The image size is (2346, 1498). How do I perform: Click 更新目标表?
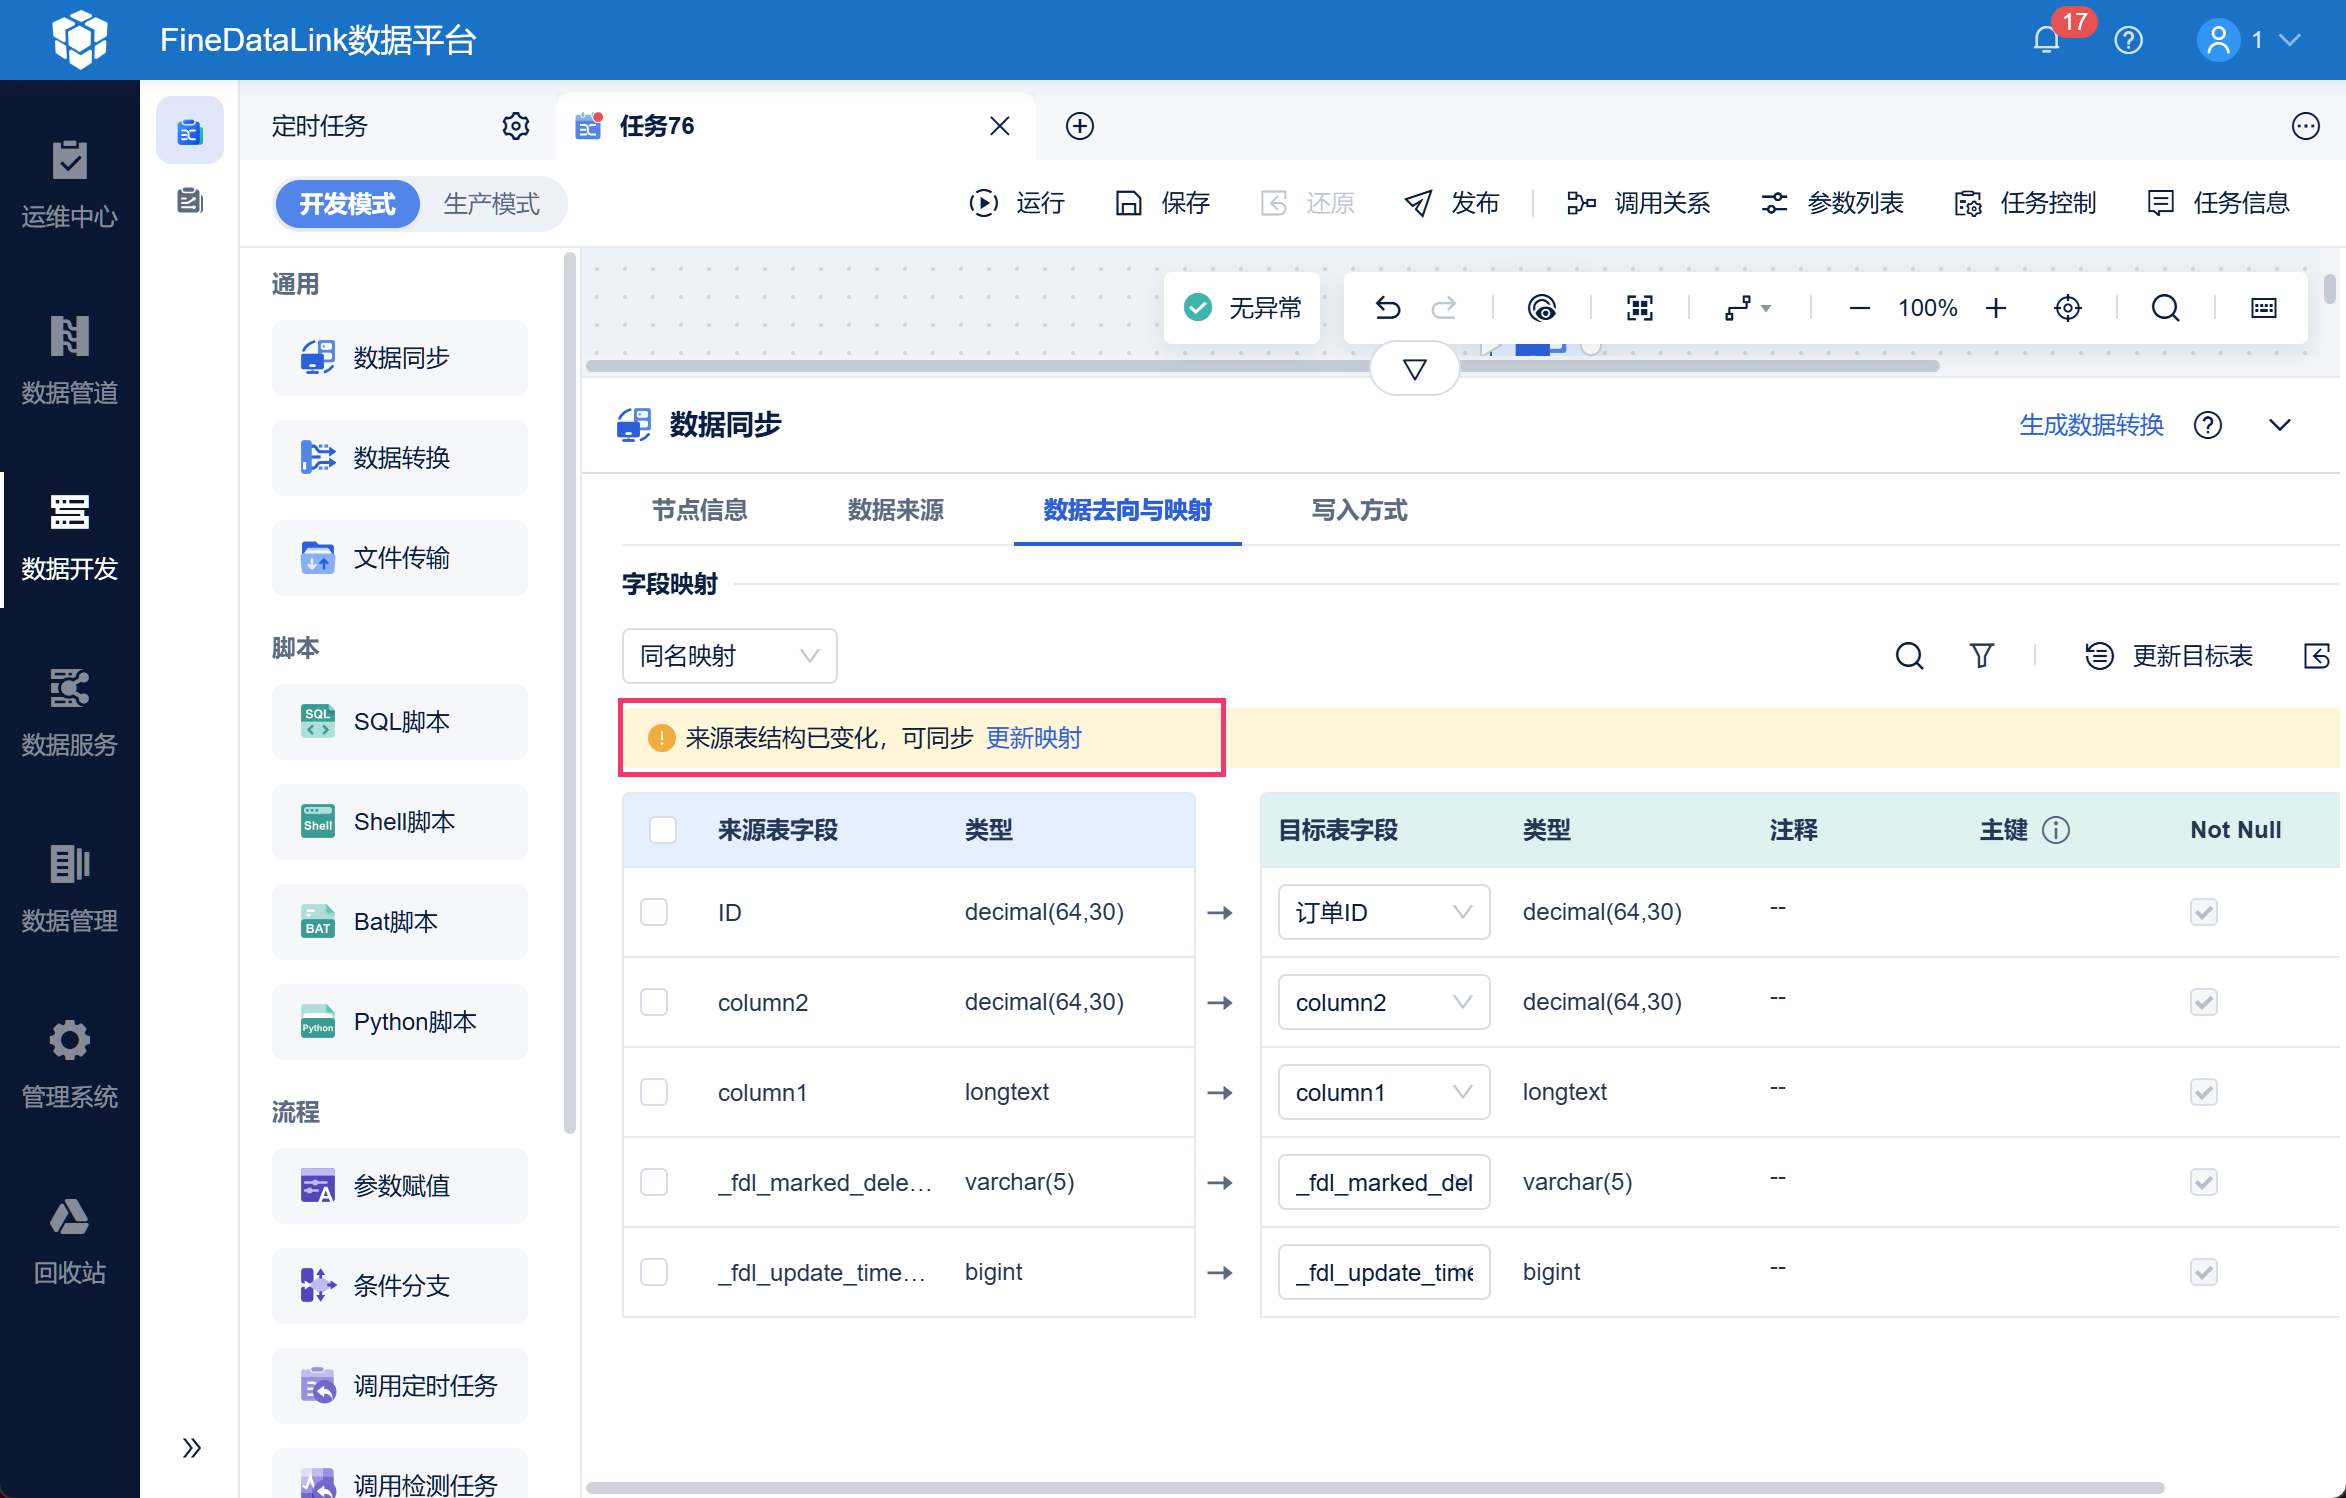pos(2168,656)
